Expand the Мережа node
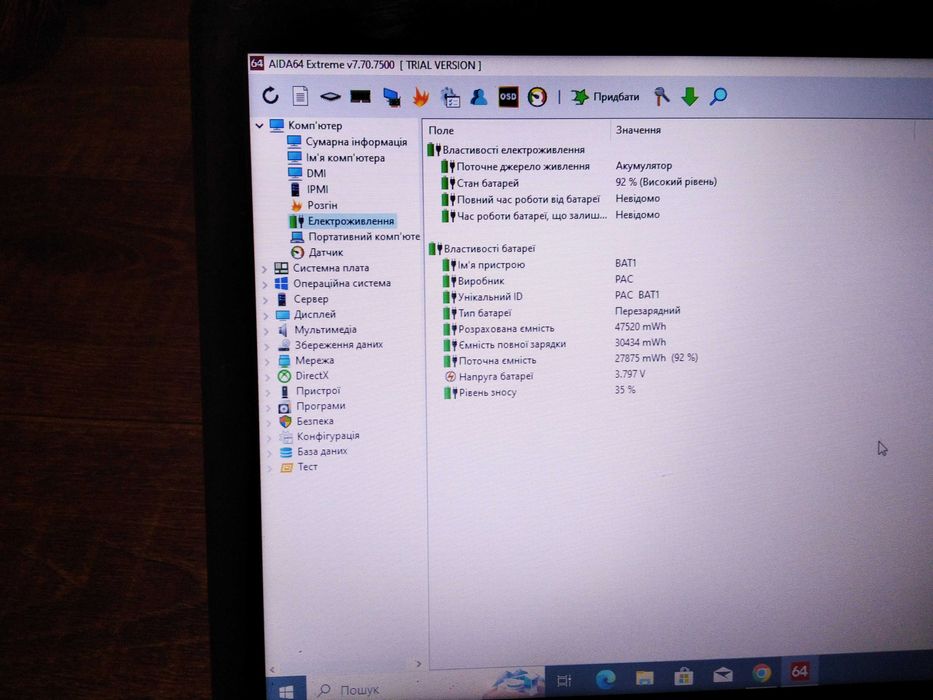 click(267, 361)
